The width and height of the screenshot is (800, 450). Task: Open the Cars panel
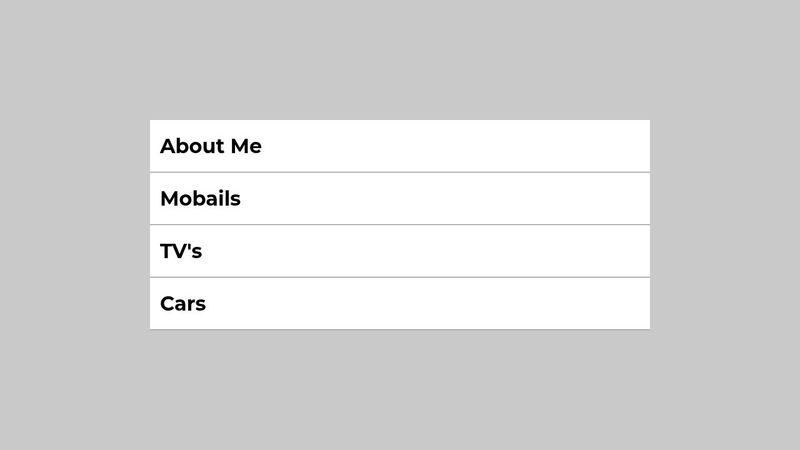point(400,304)
